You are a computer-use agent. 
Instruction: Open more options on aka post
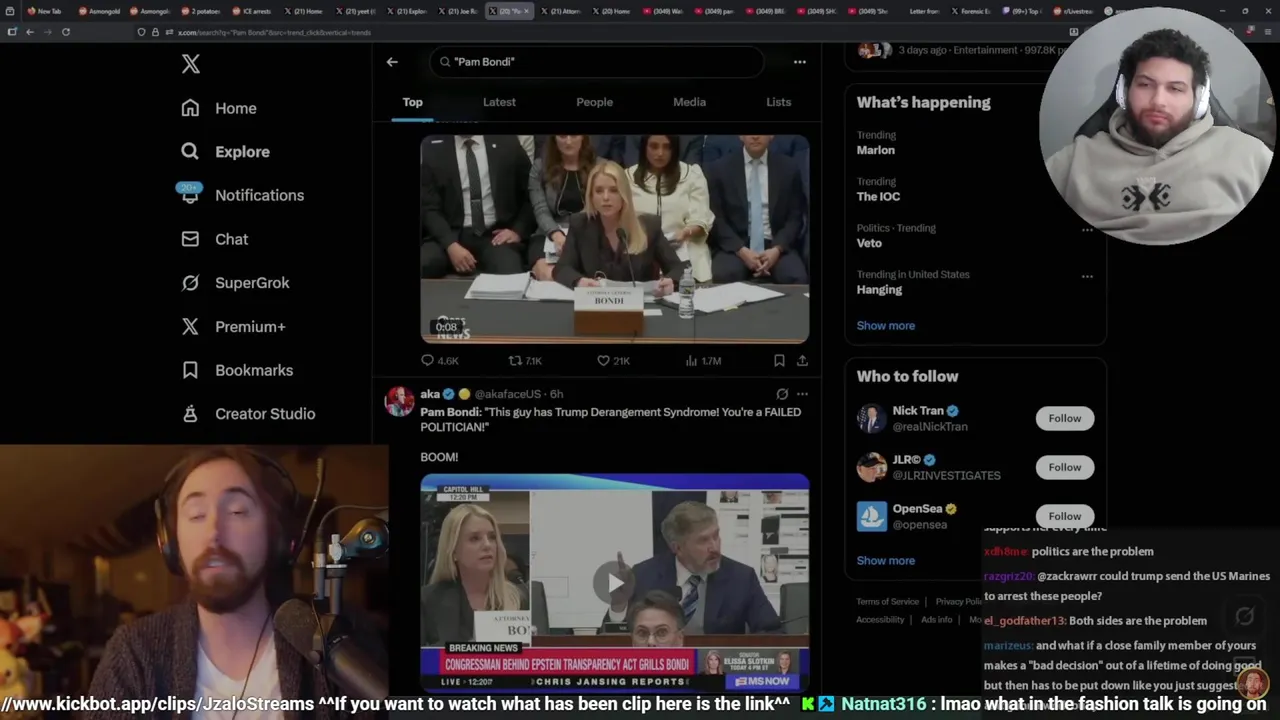(x=802, y=394)
